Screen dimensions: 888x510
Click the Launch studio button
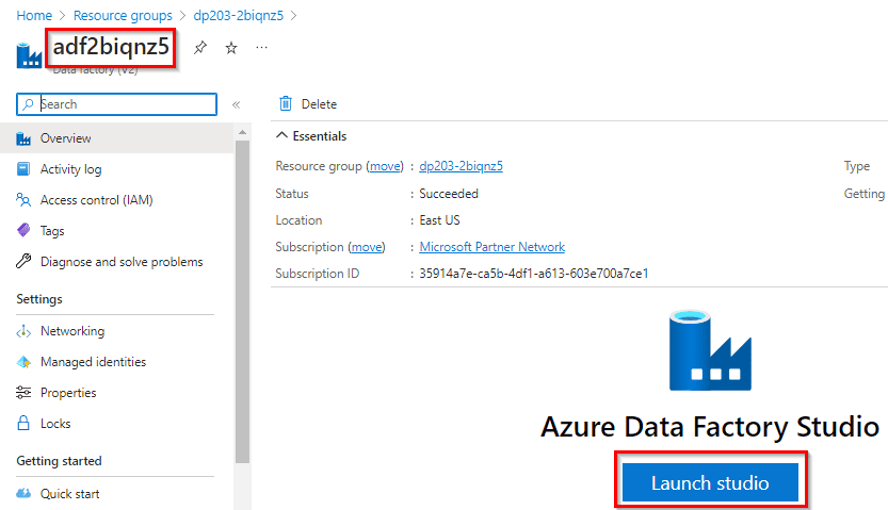click(x=710, y=483)
